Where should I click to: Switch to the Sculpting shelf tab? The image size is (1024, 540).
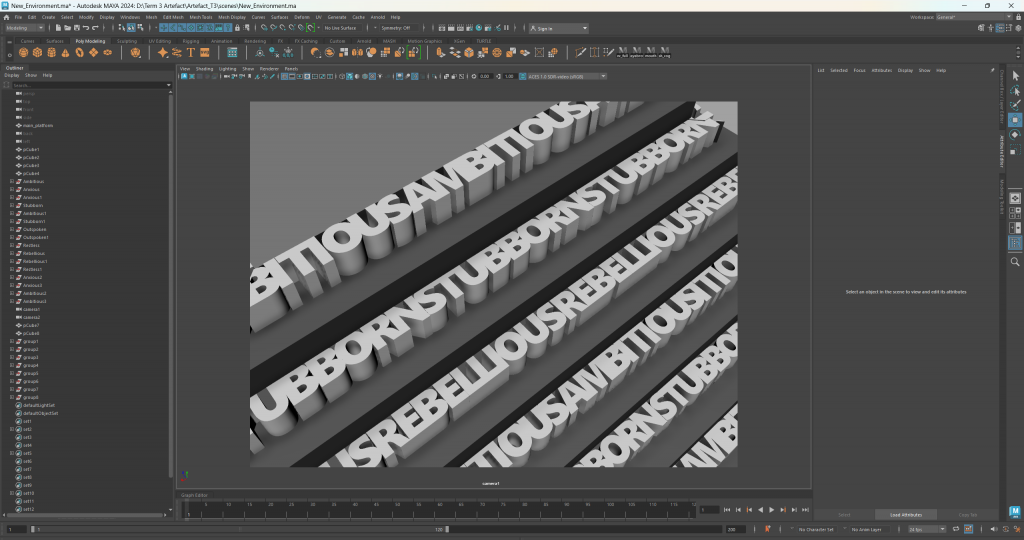[127, 41]
